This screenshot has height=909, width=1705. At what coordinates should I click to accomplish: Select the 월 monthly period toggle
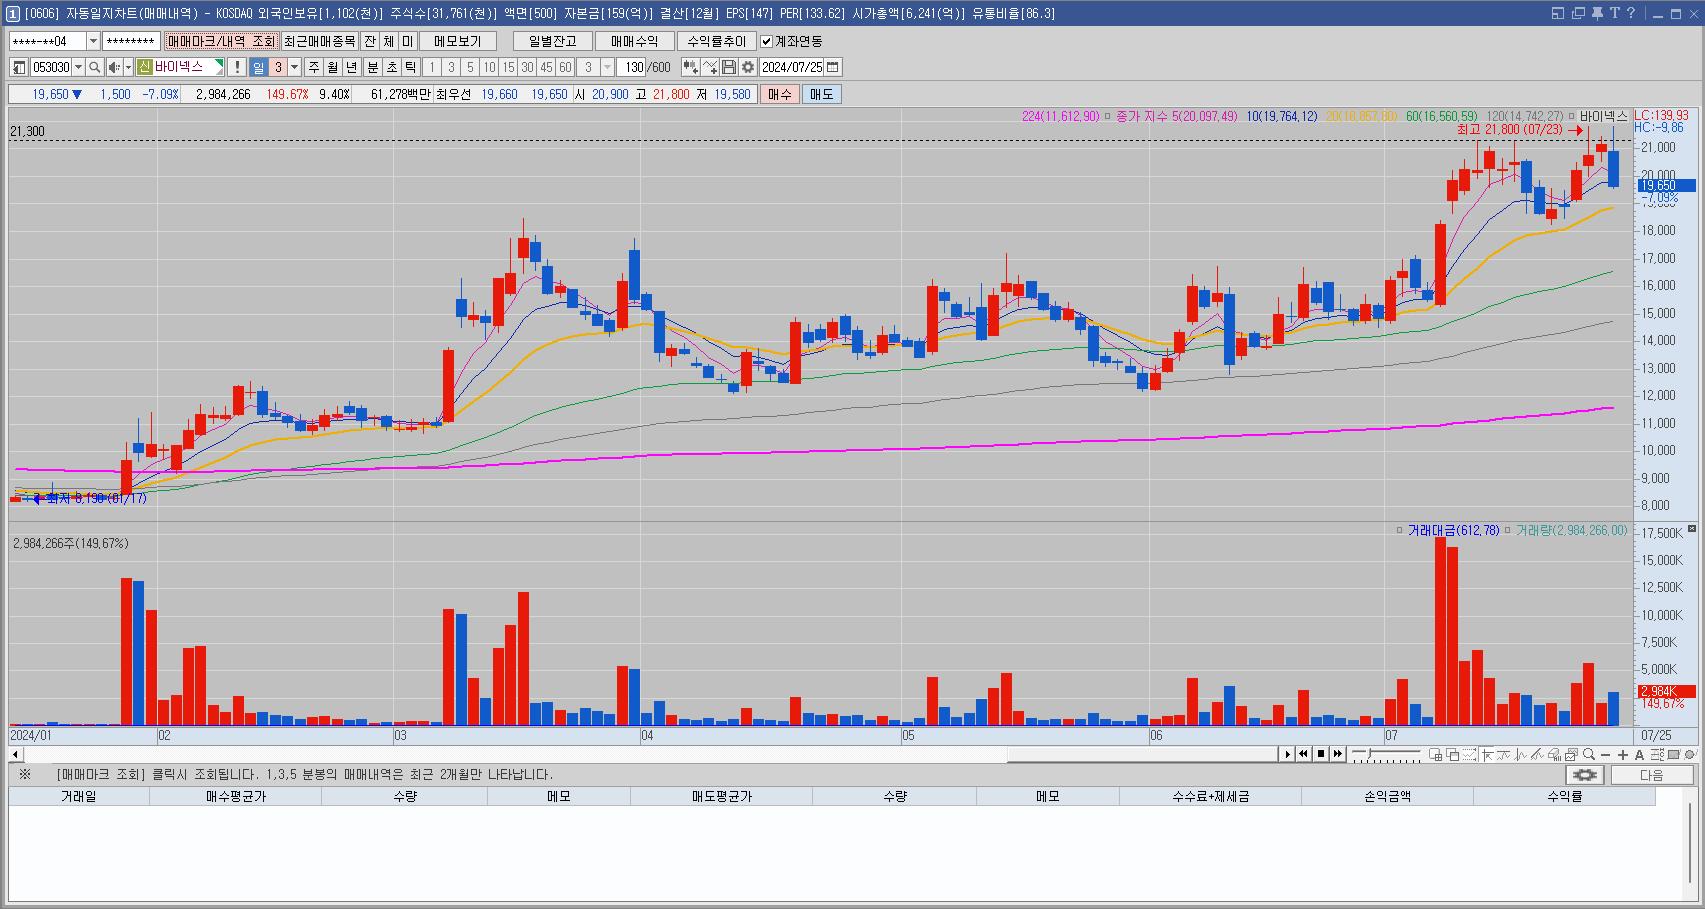(333, 67)
